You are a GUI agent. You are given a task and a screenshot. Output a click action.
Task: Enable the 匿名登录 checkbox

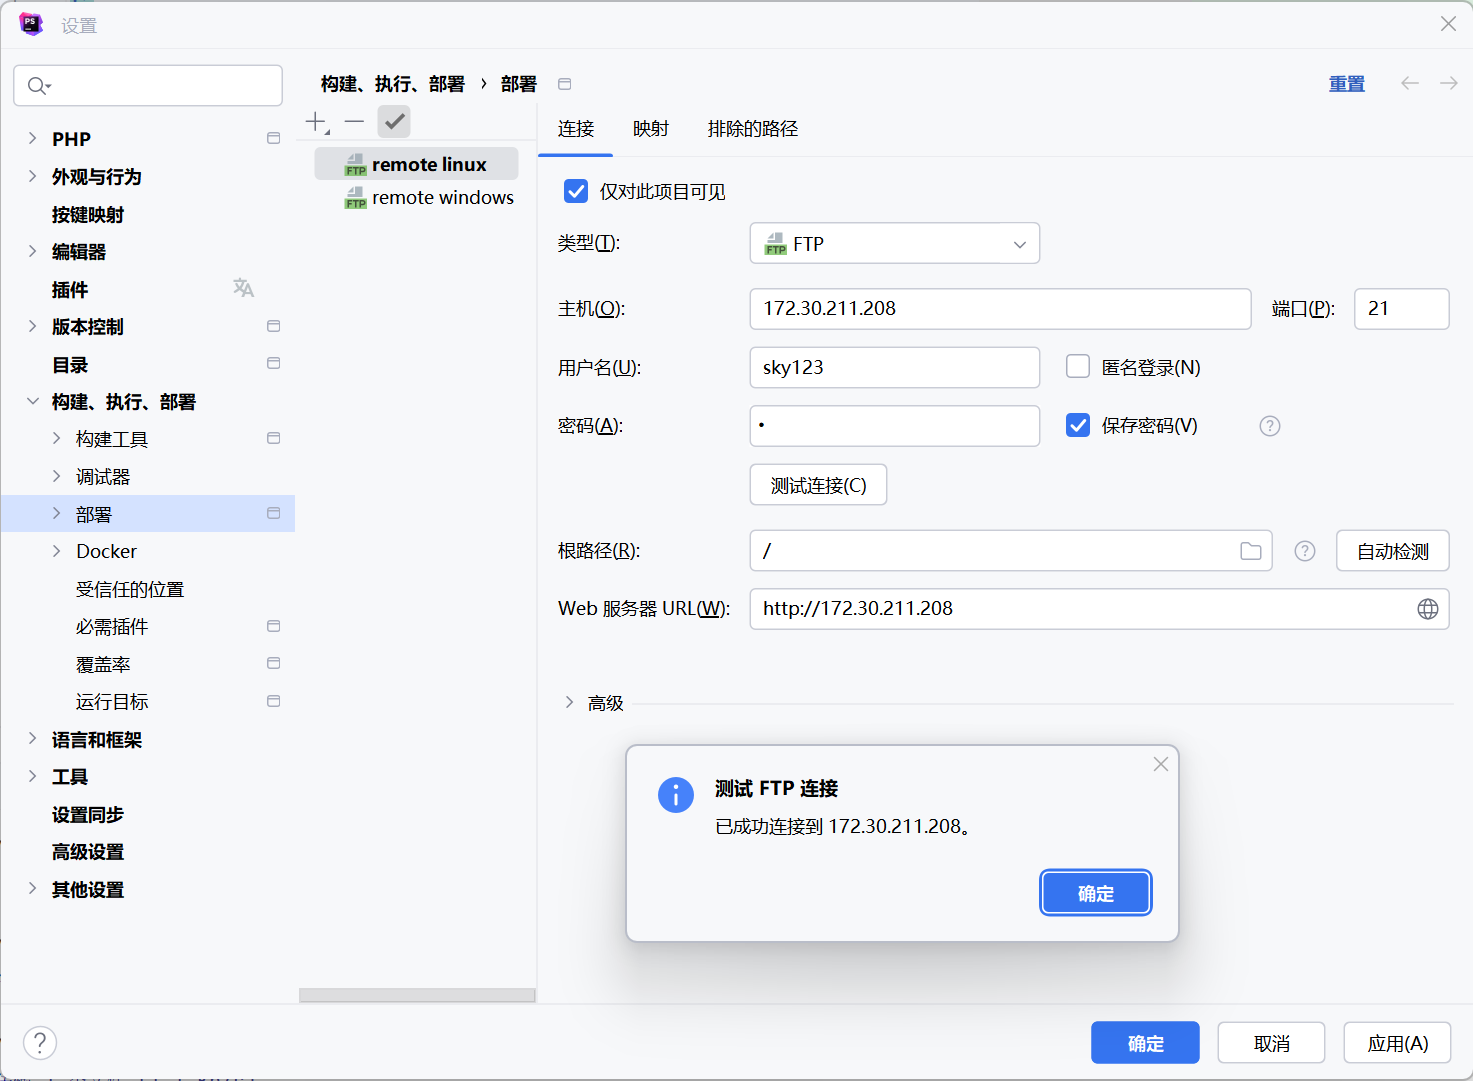click(x=1078, y=367)
